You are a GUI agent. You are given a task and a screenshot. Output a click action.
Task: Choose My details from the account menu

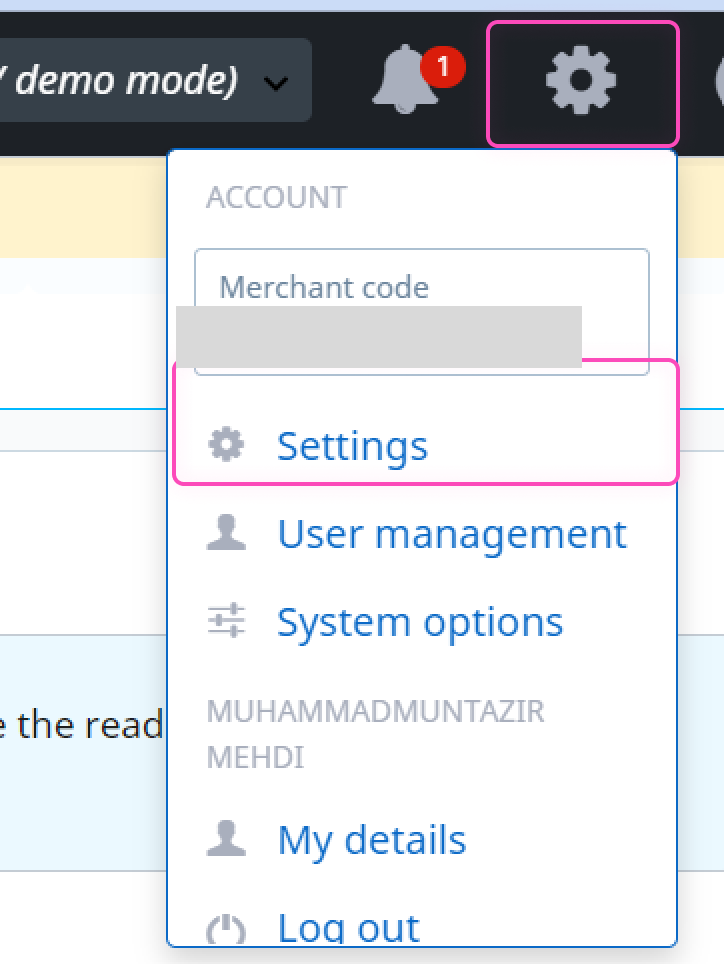point(372,839)
